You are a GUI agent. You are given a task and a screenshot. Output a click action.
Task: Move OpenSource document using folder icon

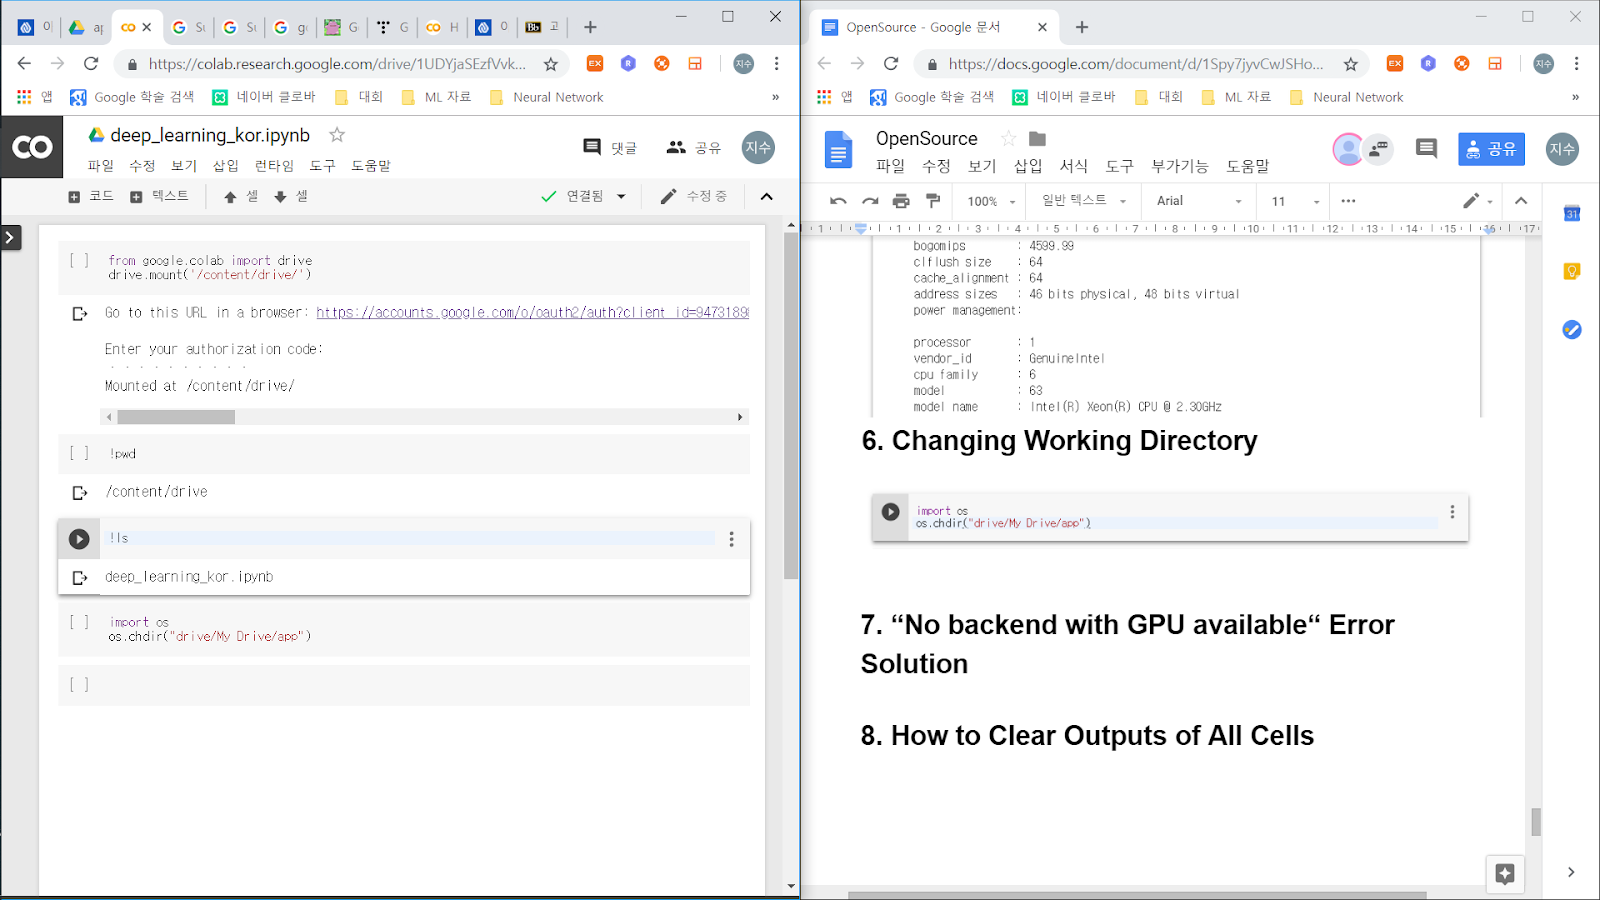[x=1037, y=138]
